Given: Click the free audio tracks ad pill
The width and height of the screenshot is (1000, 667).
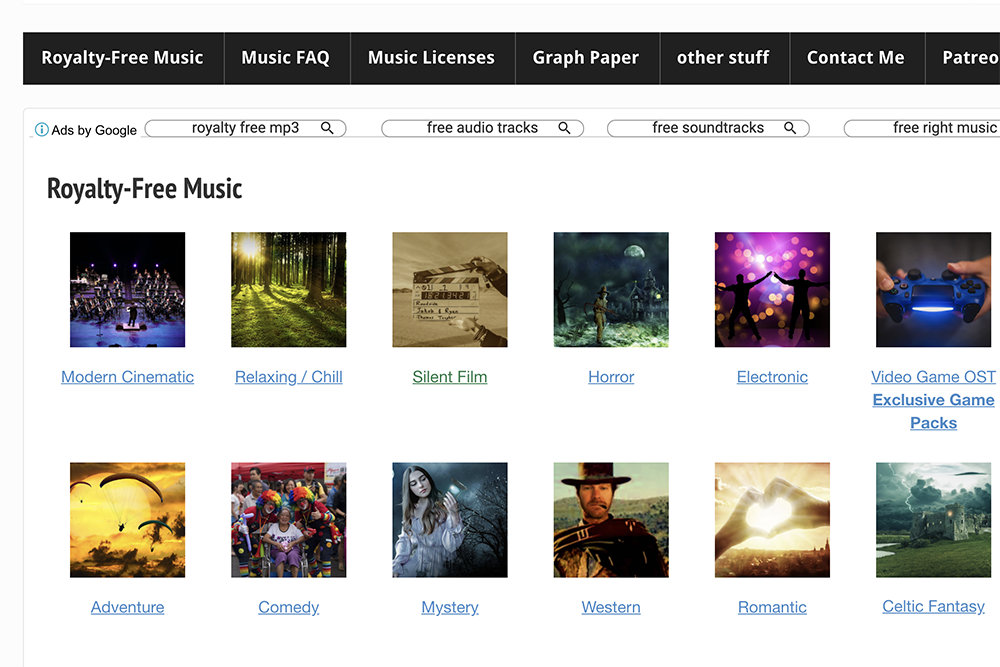Looking at the screenshot, I should (483, 128).
